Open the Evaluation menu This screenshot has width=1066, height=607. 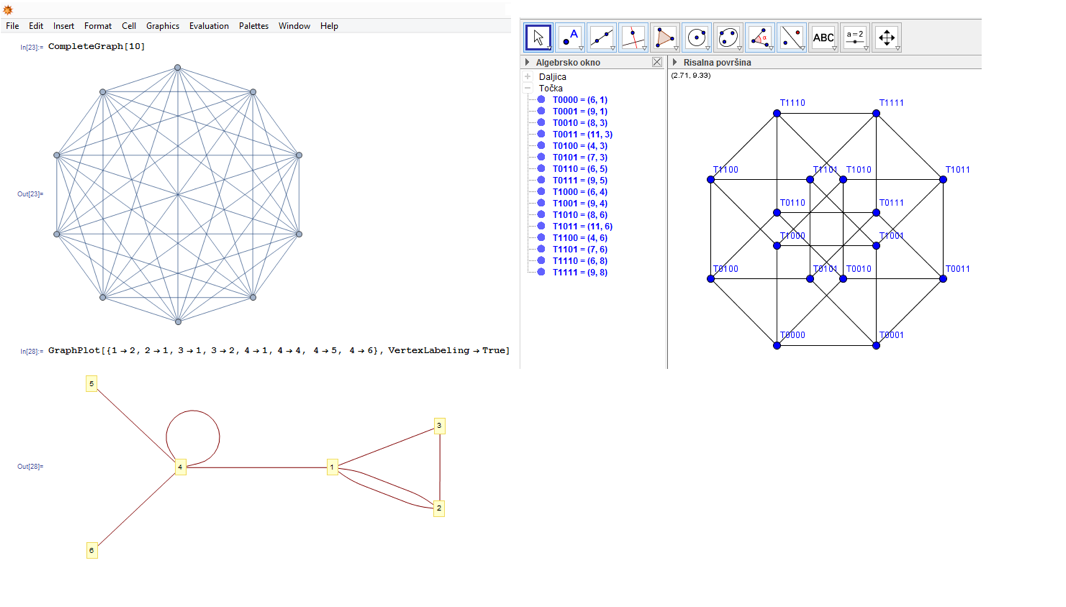[208, 26]
